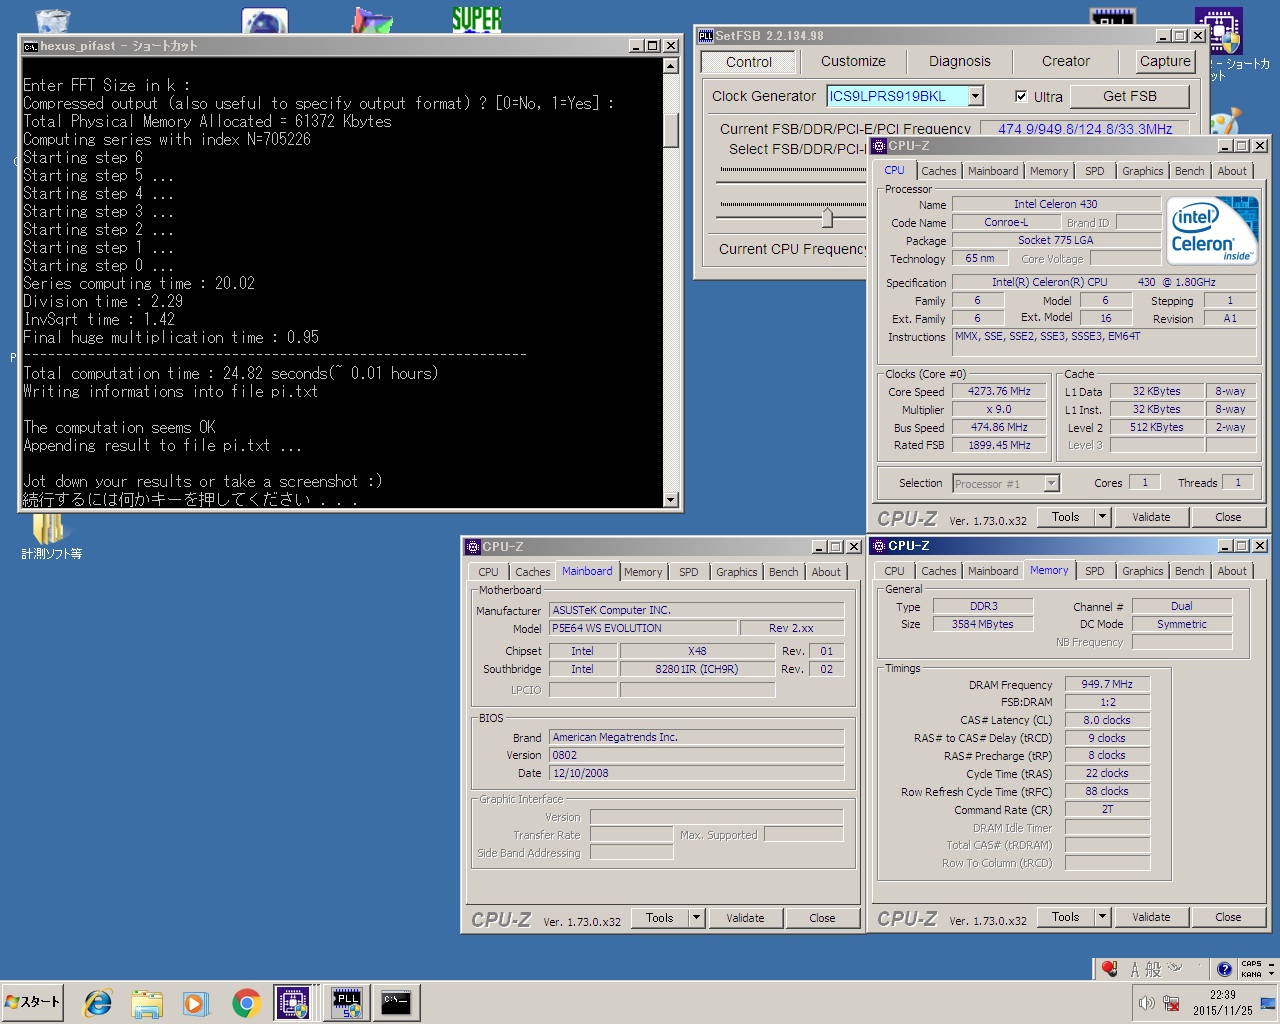This screenshot has width=1280, height=1024.
Task: Expand Tools dropdown arrow in Memory window
Action: click(1102, 917)
